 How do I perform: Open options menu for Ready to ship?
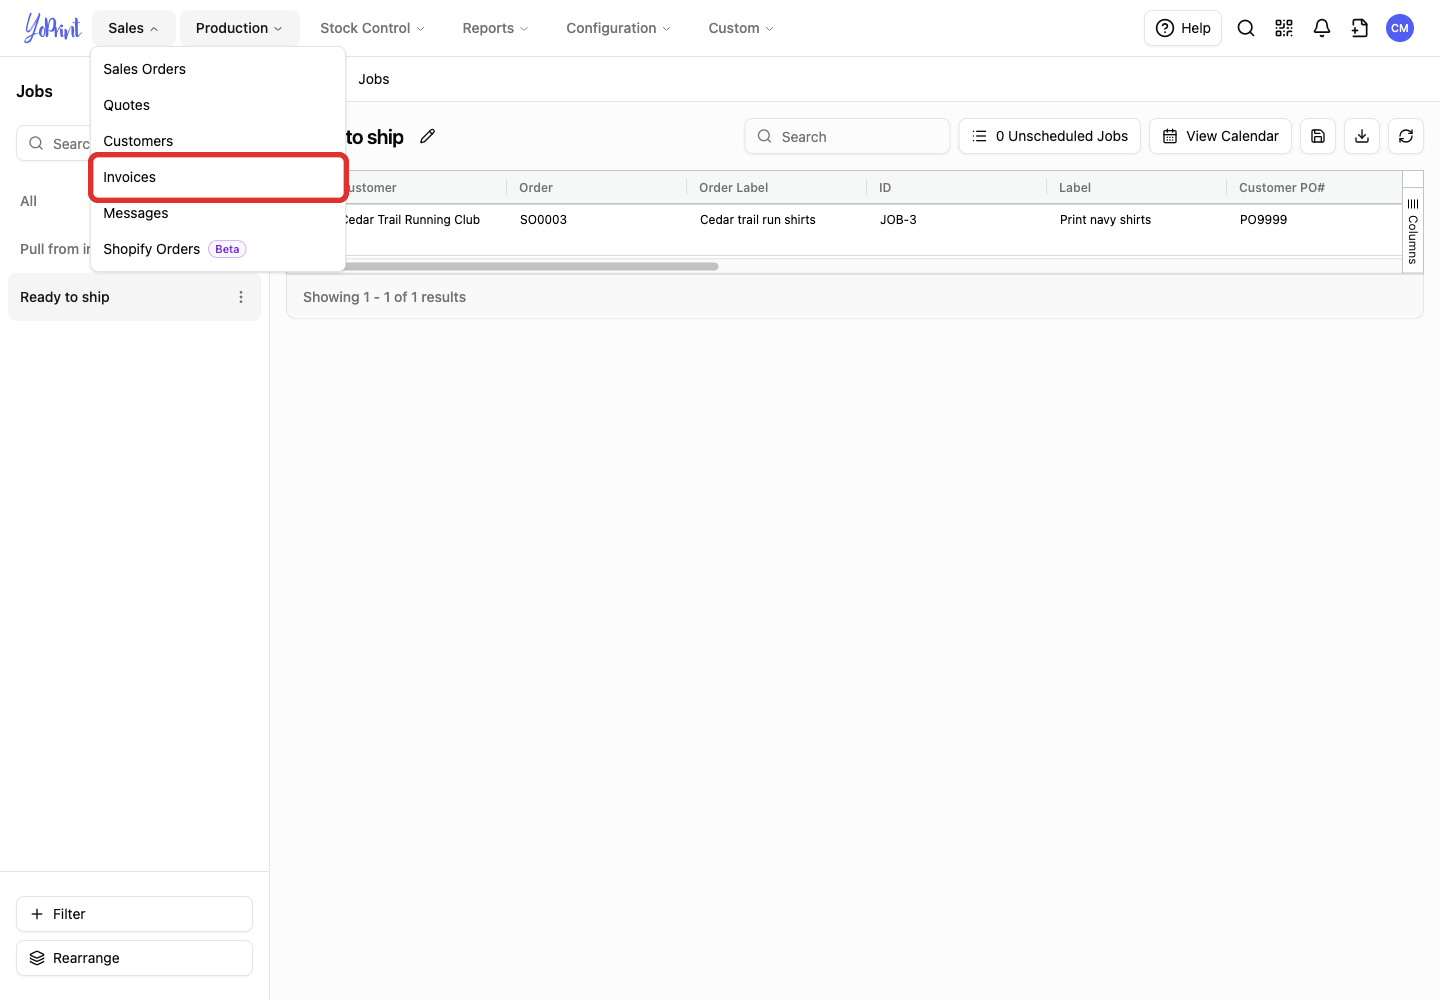click(241, 297)
